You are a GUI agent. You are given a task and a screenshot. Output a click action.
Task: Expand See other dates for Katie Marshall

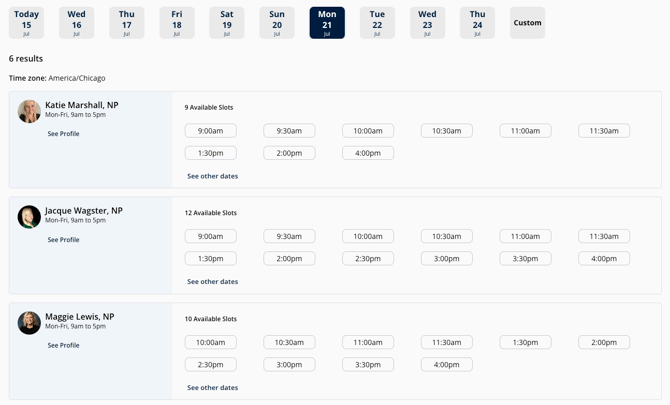pos(212,176)
